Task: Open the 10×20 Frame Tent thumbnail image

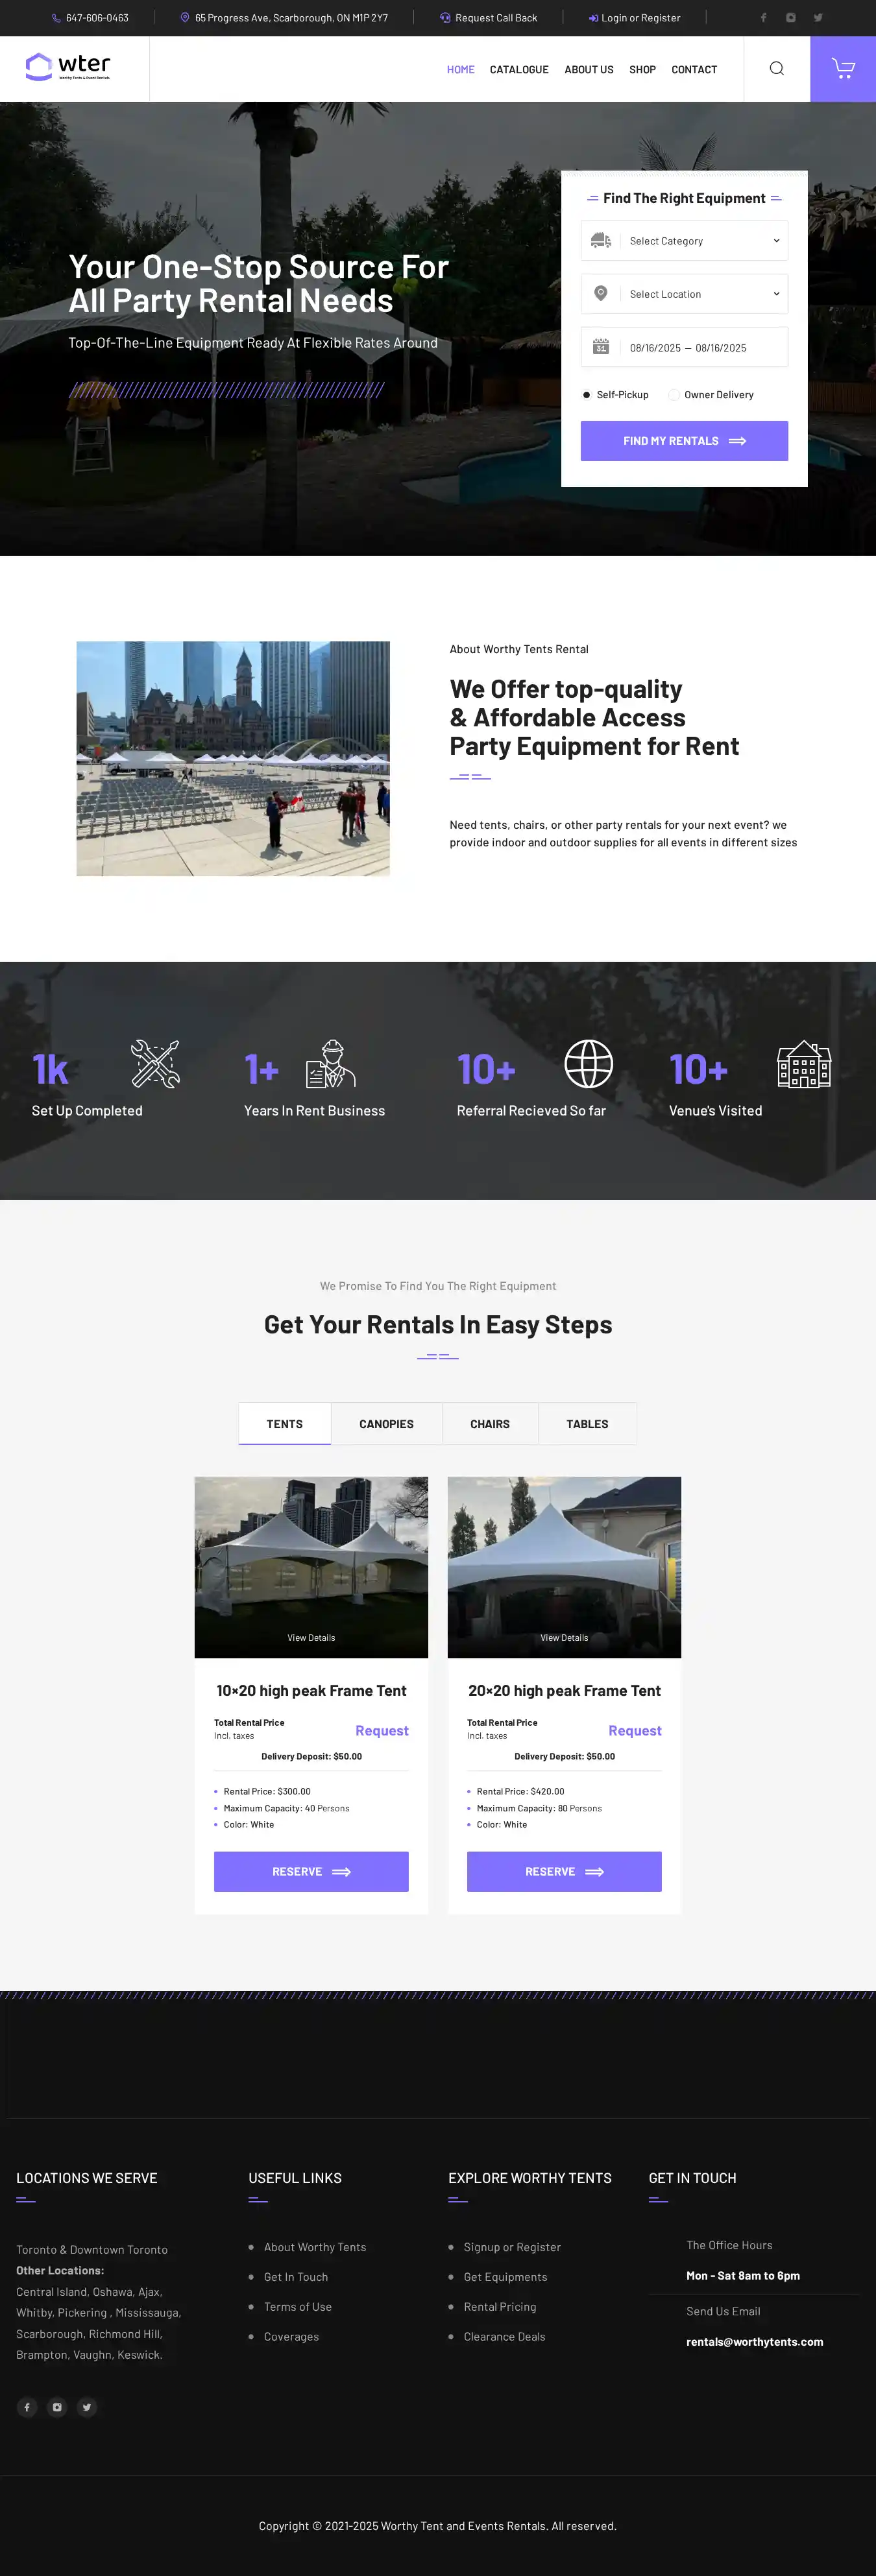Action: [x=311, y=1567]
